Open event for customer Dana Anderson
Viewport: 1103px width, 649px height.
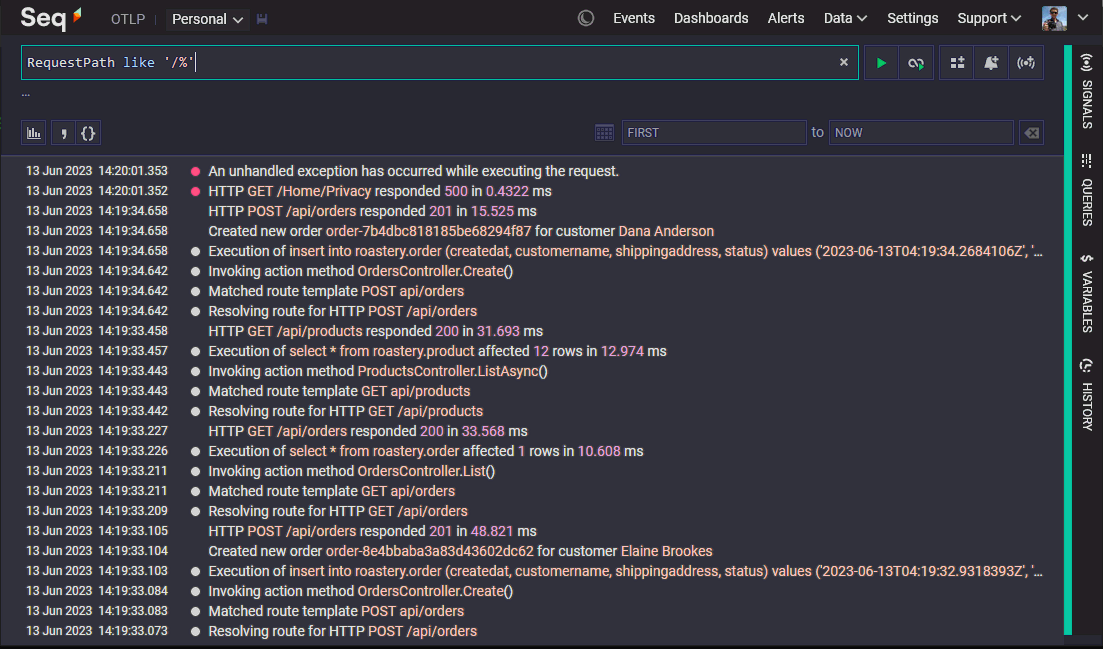(461, 231)
